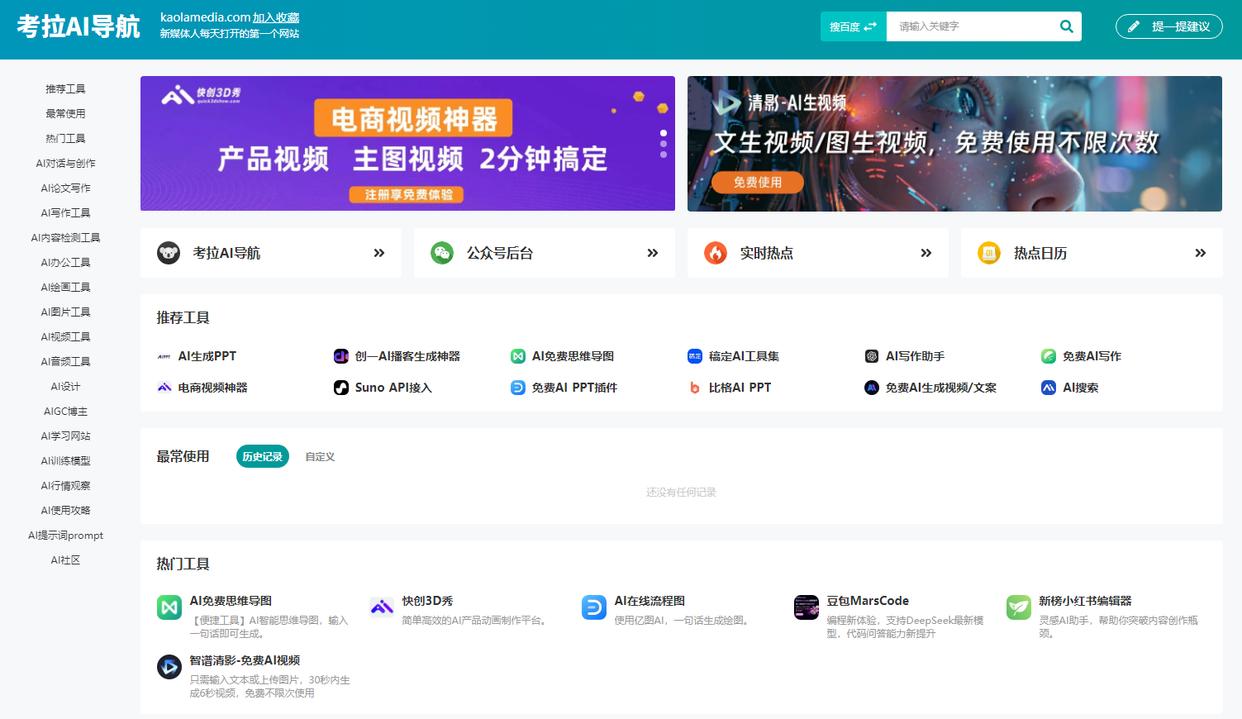Click the AI搜索 icon

click(x=1048, y=387)
